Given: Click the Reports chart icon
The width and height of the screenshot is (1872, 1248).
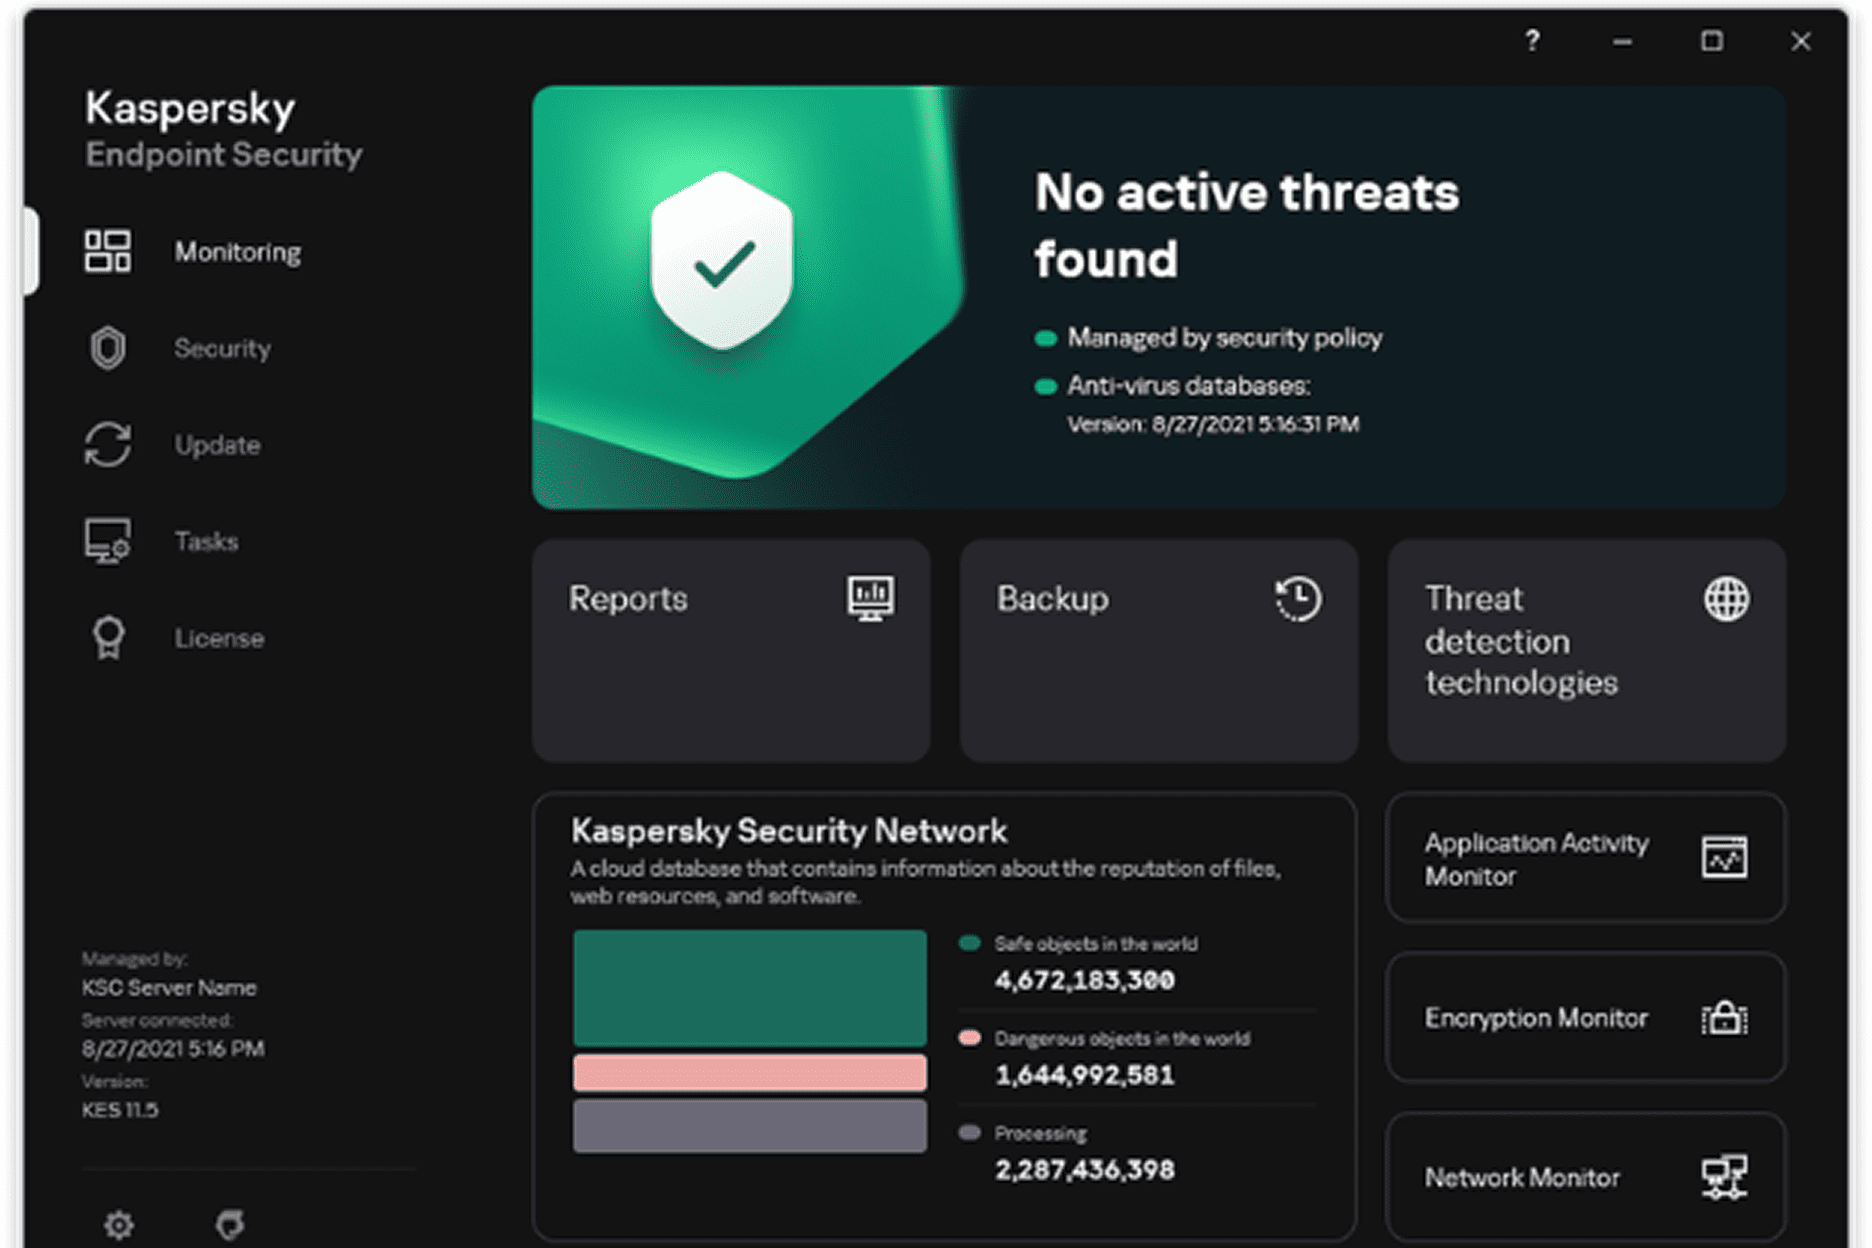Looking at the screenshot, I should coord(871,598).
